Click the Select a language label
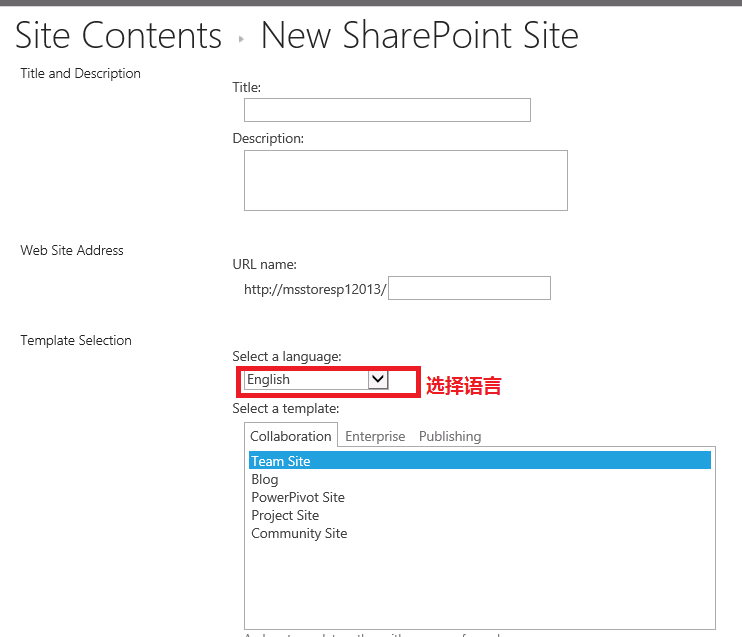This screenshot has height=637, width=742. [x=287, y=356]
